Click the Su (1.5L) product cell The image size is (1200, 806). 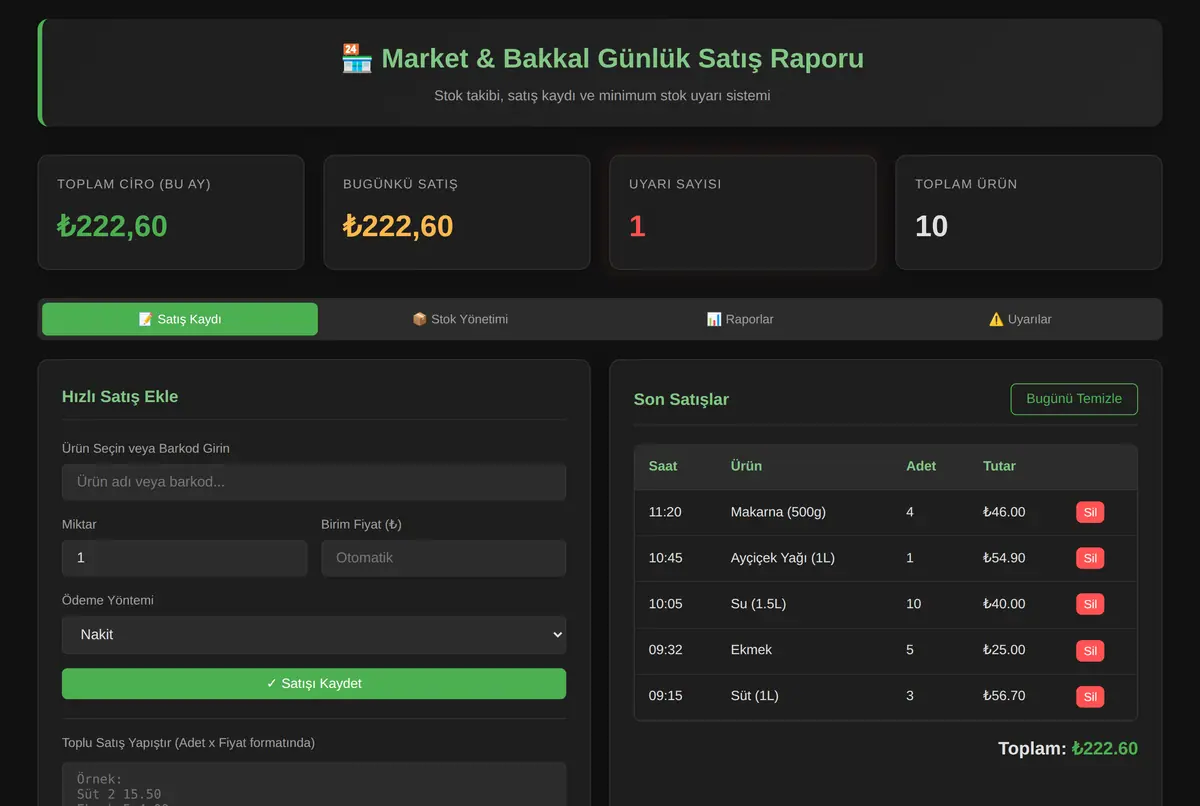(x=758, y=604)
